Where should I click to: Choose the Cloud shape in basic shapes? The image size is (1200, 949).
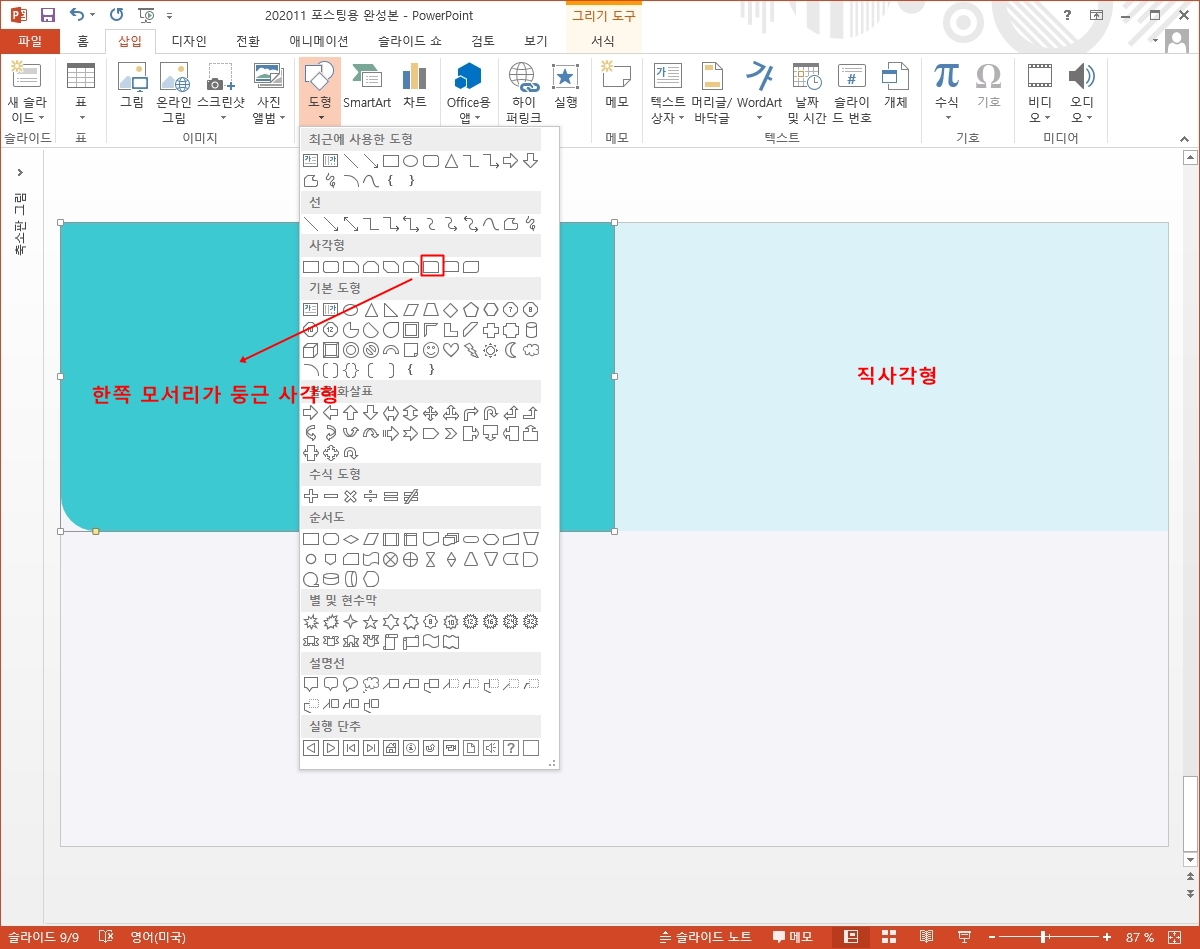[x=531, y=350]
